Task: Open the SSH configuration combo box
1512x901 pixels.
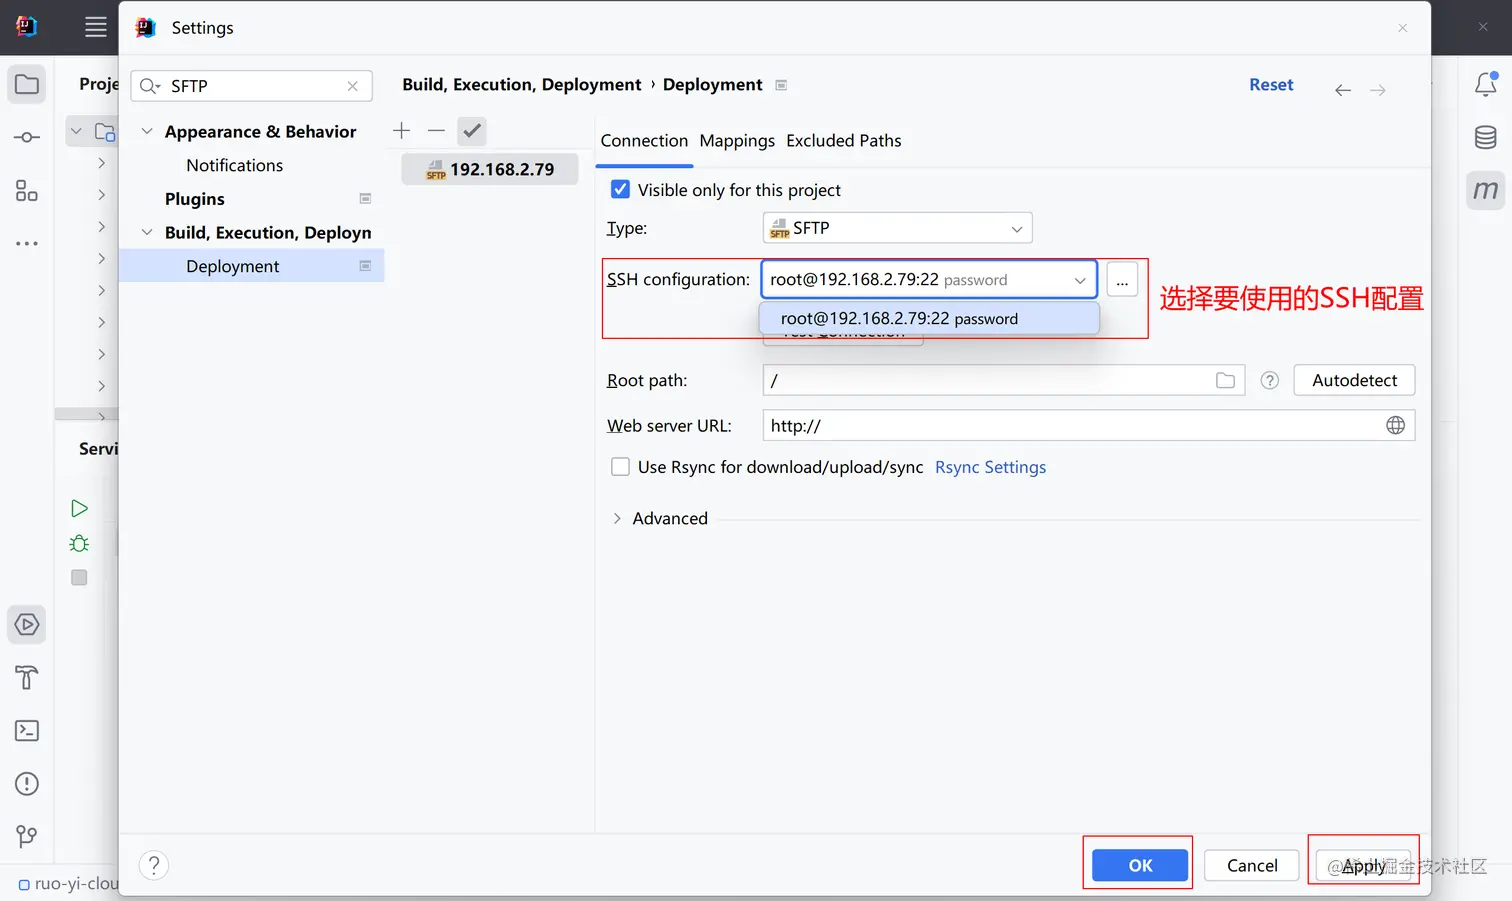Action: coord(929,280)
